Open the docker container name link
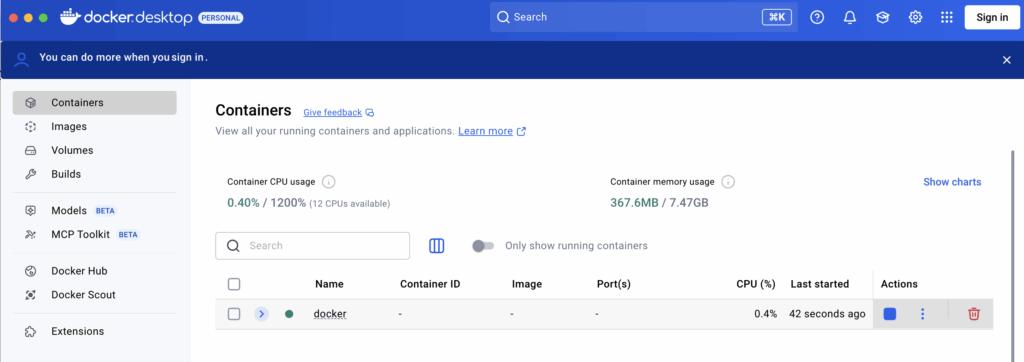Viewport: 1024px width, 362px height. pyautogui.click(x=330, y=314)
